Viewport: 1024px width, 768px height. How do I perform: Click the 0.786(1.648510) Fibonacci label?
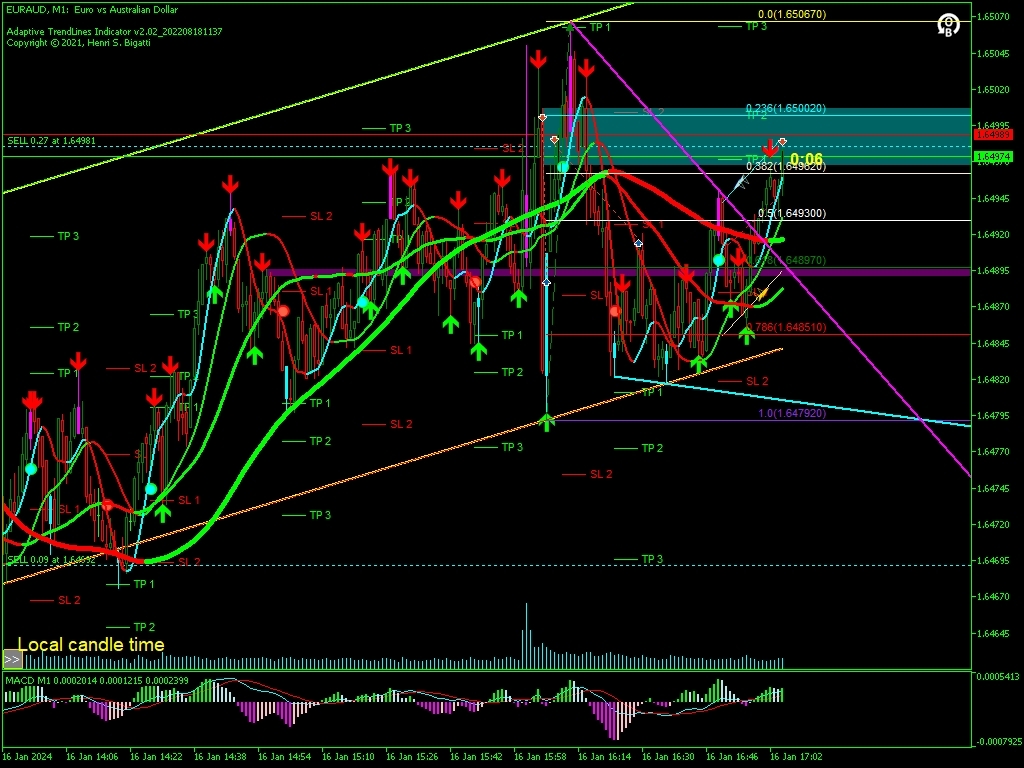click(786, 327)
